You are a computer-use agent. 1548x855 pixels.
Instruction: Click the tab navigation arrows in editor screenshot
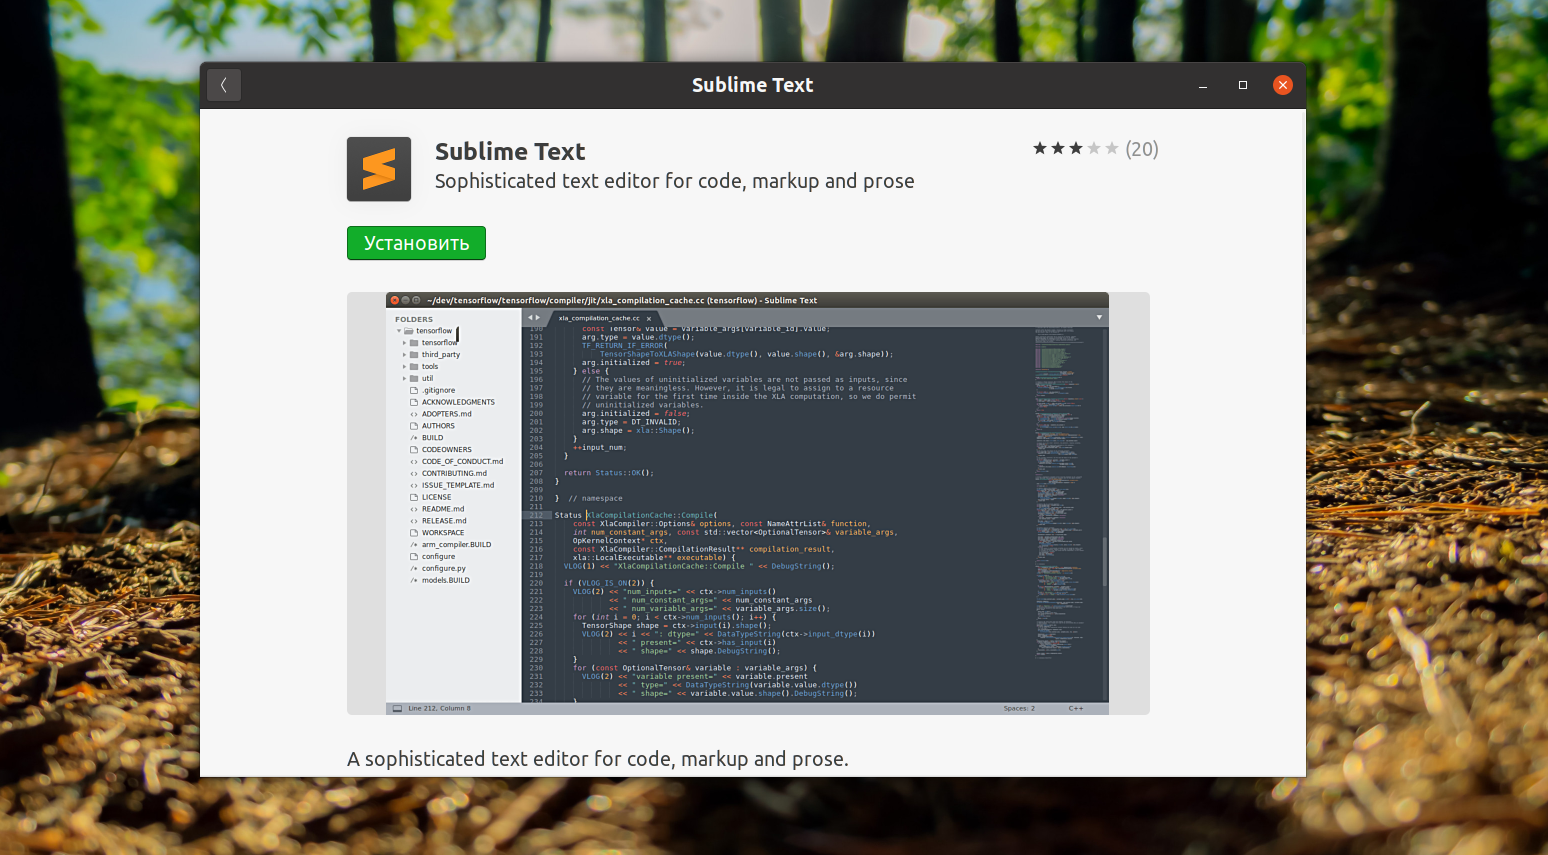coord(534,318)
